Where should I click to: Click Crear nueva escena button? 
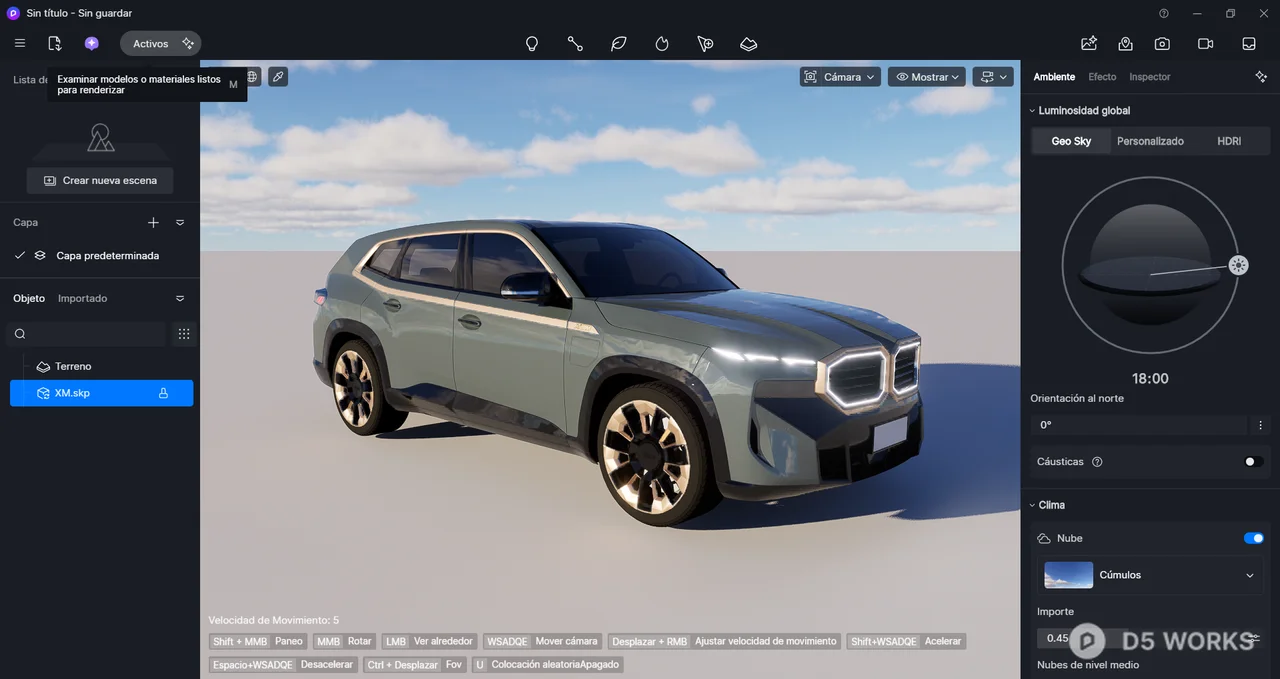click(100, 180)
